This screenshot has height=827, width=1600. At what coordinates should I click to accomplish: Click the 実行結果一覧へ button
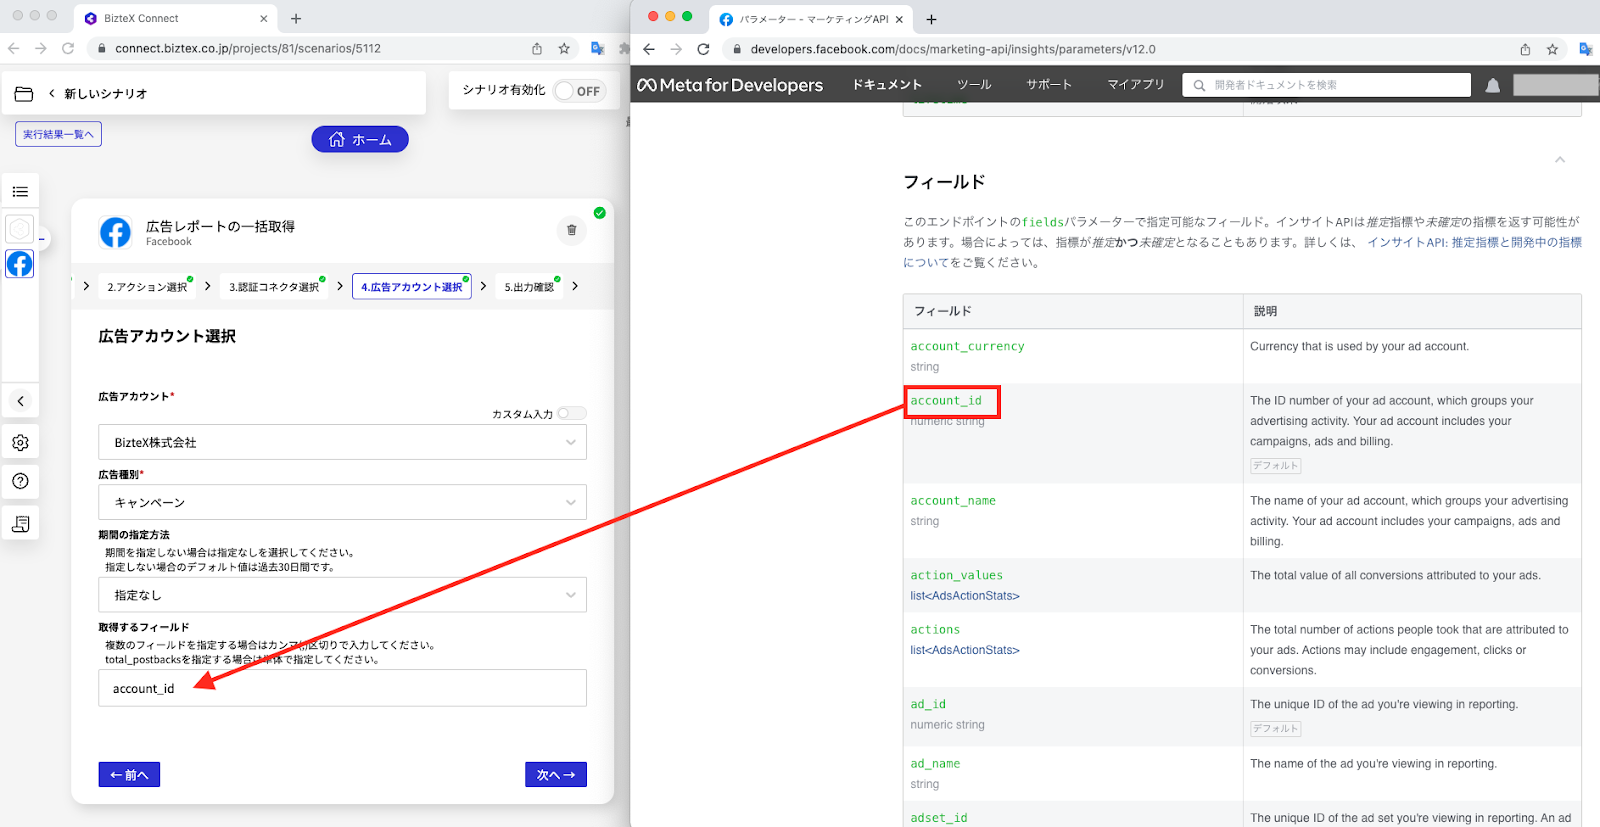coord(58,134)
